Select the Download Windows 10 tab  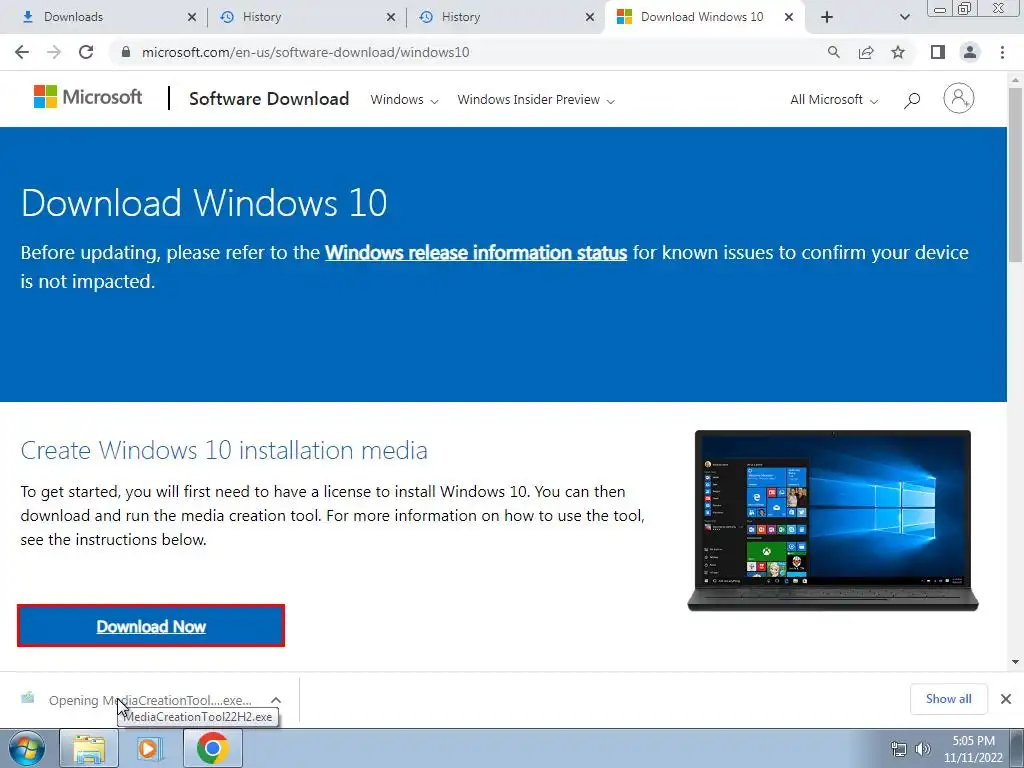pos(702,17)
